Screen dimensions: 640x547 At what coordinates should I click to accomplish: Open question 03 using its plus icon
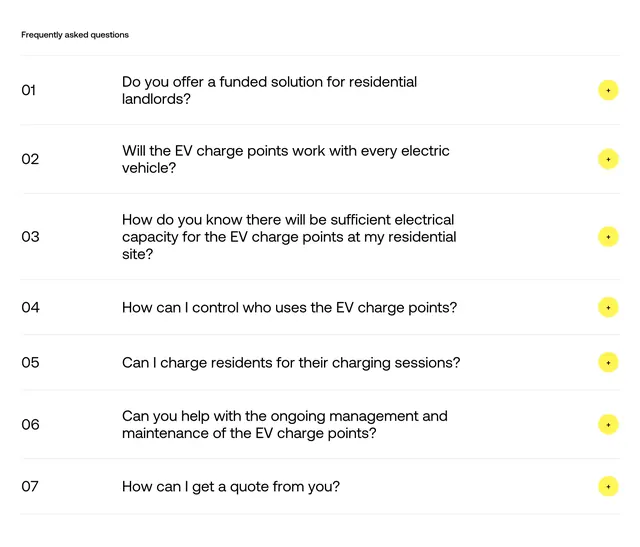pos(608,237)
